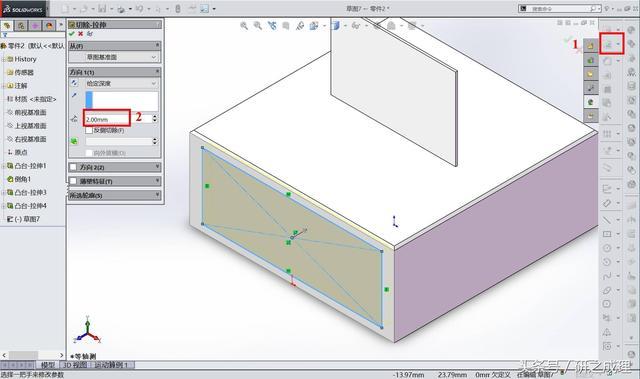
Task: Confirm the cut-extrude with the green checkmark
Action: tap(72, 34)
